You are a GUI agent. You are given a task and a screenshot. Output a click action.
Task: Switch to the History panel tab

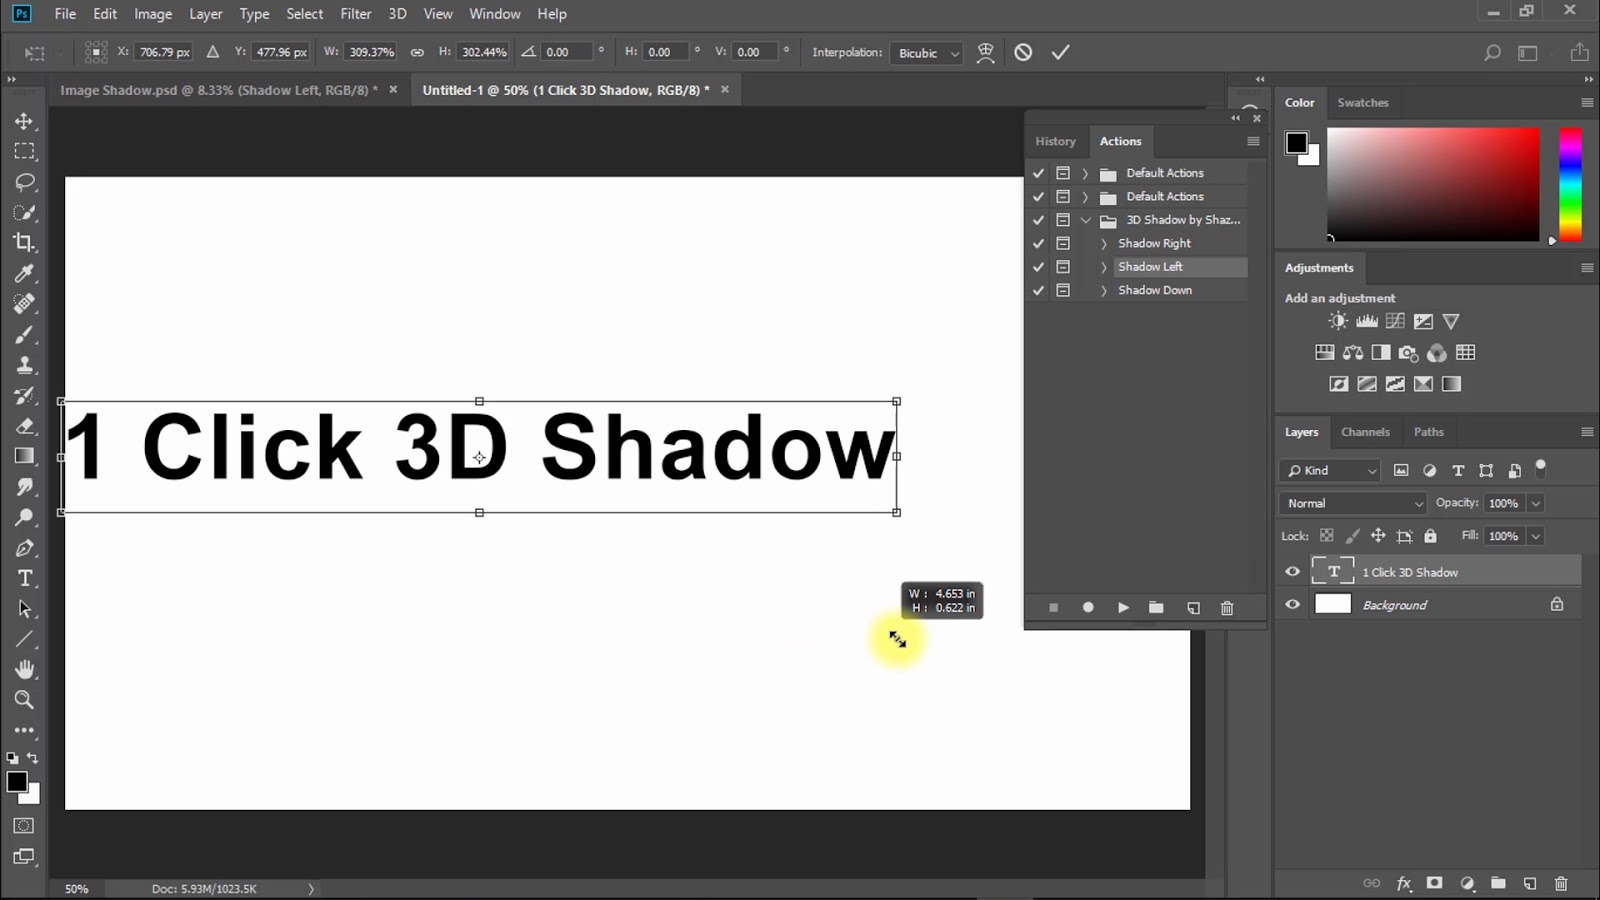point(1055,141)
